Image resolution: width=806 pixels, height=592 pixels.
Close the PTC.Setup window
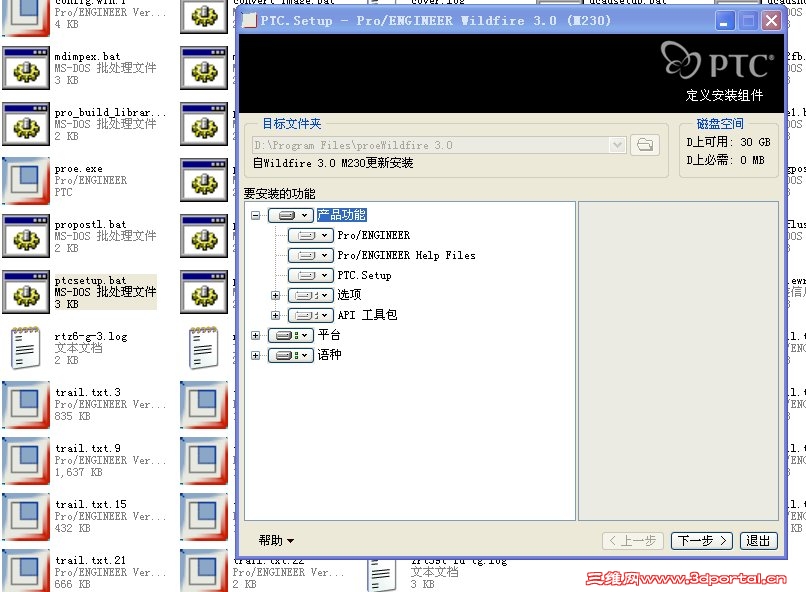click(x=772, y=21)
